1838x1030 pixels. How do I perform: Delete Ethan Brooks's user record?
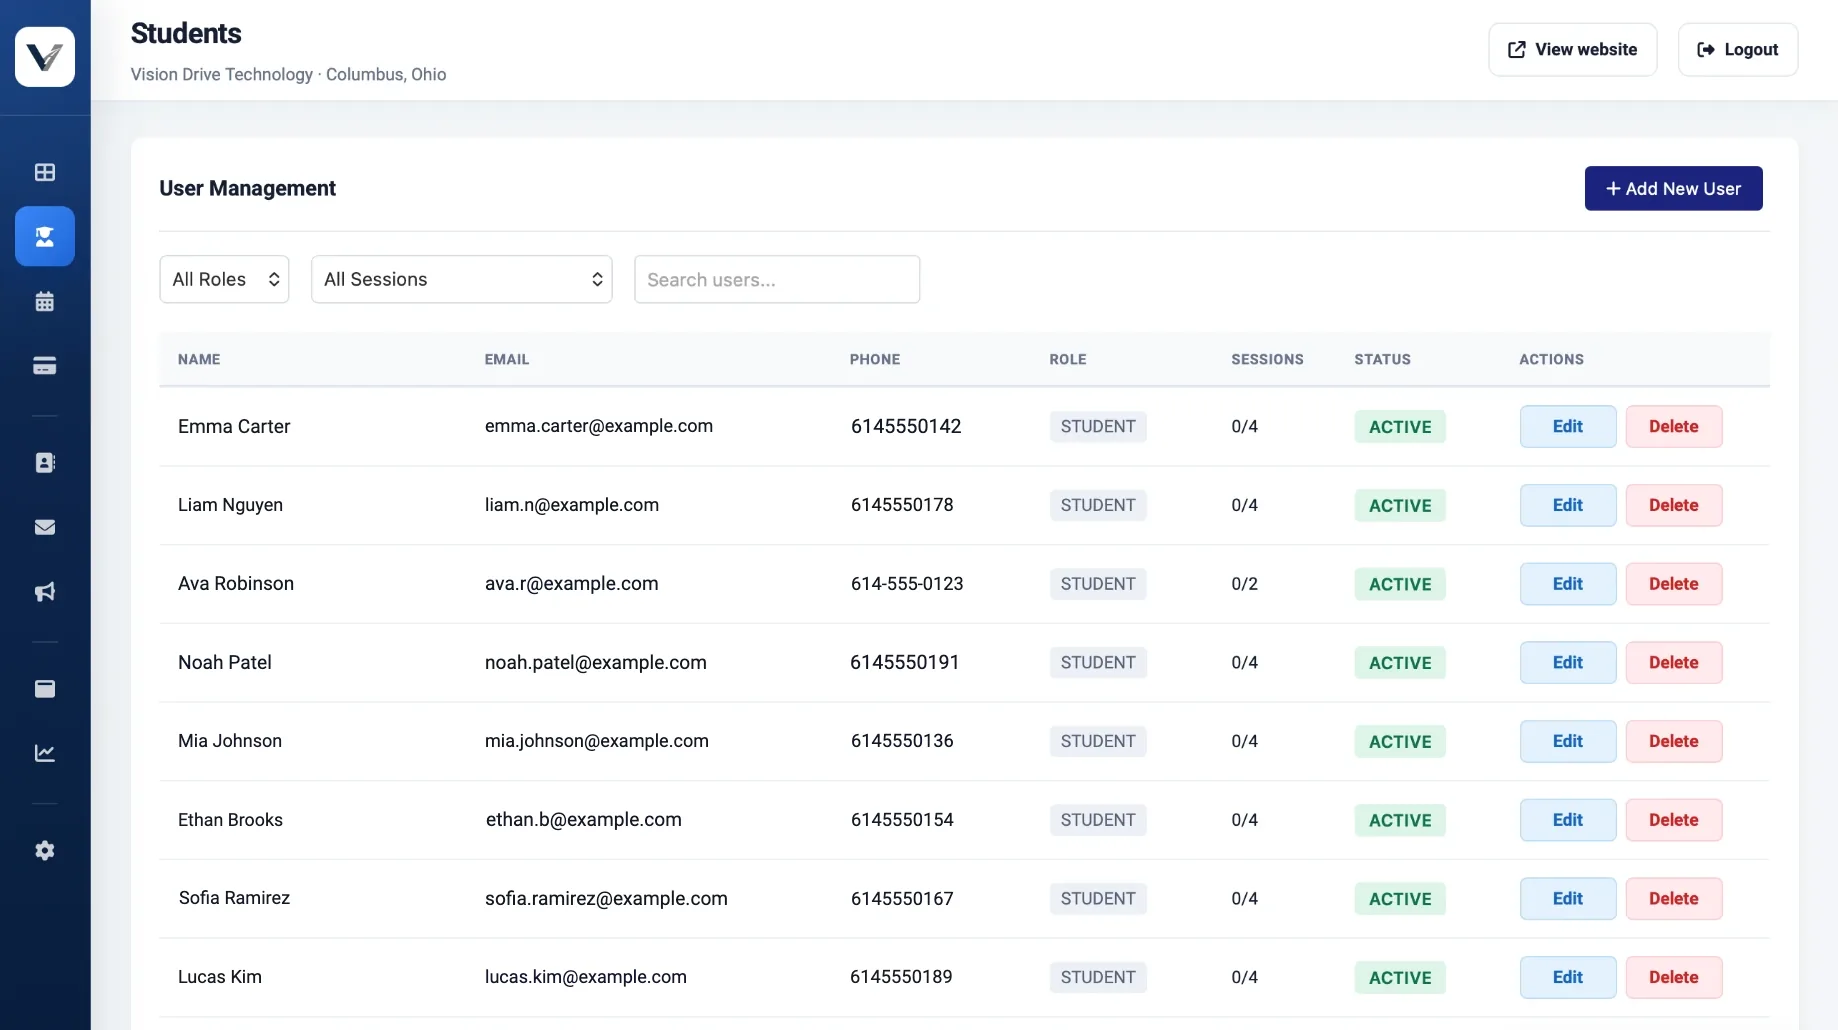1673,820
